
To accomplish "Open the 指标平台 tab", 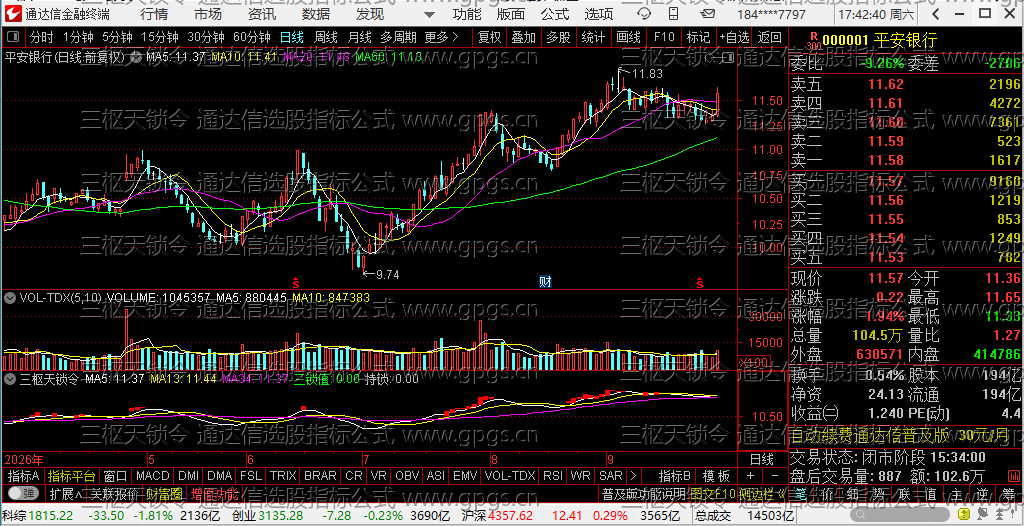I will pos(71,476).
